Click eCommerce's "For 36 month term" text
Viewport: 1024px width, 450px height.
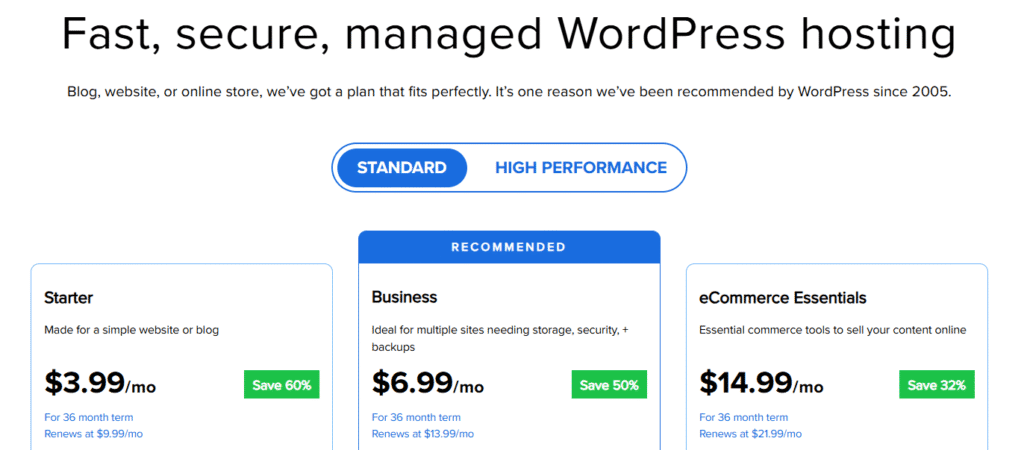click(x=743, y=417)
